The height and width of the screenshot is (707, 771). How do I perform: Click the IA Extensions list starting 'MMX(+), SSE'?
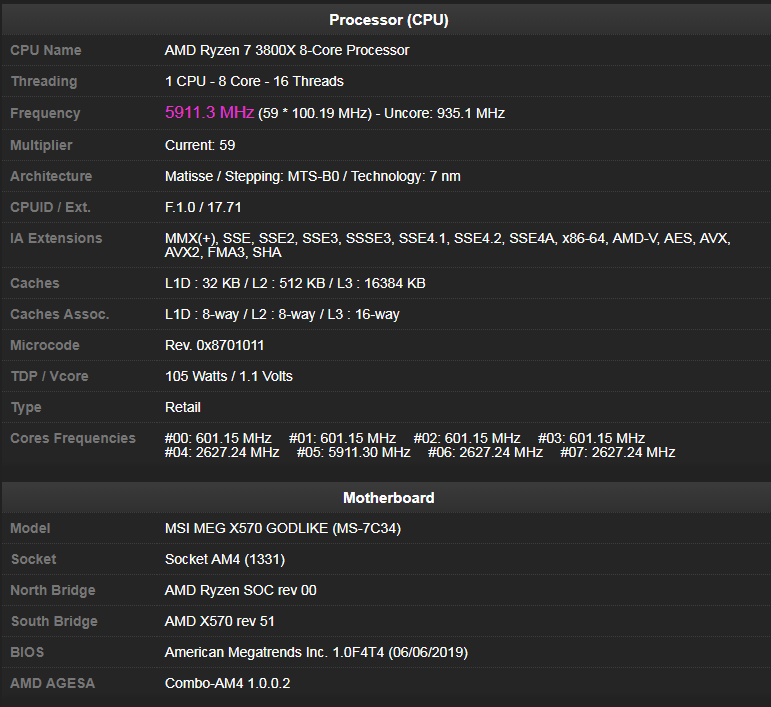pyautogui.click(x=447, y=245)
